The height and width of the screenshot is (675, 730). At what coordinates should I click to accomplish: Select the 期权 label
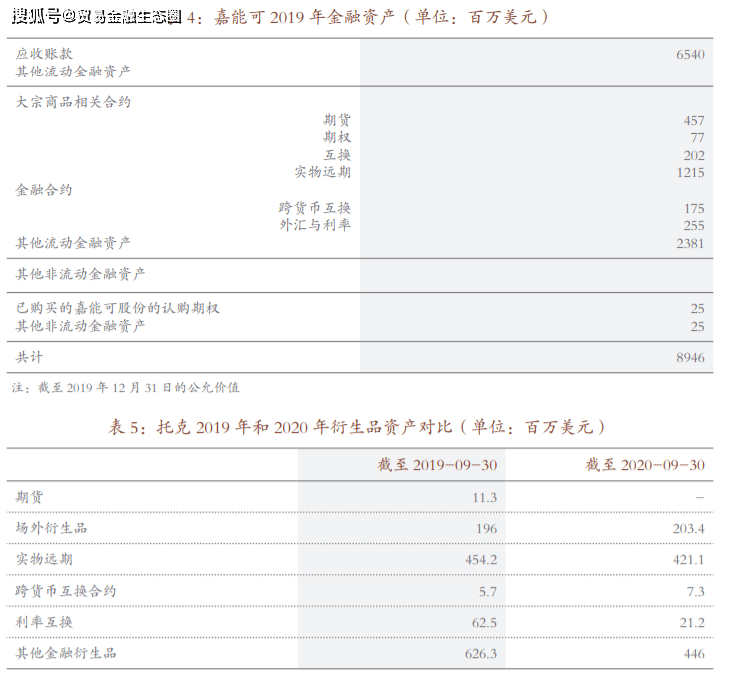tap(337, 137)
